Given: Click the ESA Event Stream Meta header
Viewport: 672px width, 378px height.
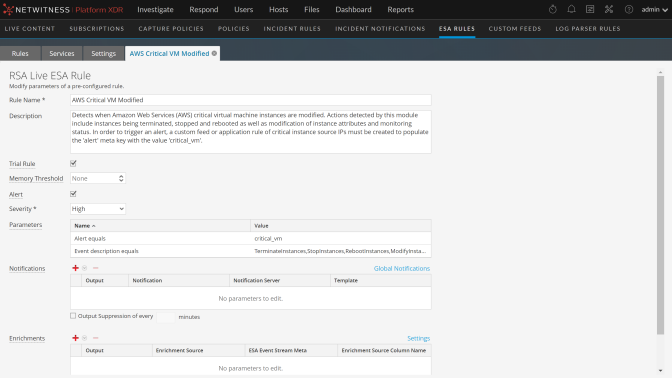Looking at the screenshot, I should point(291,350).
